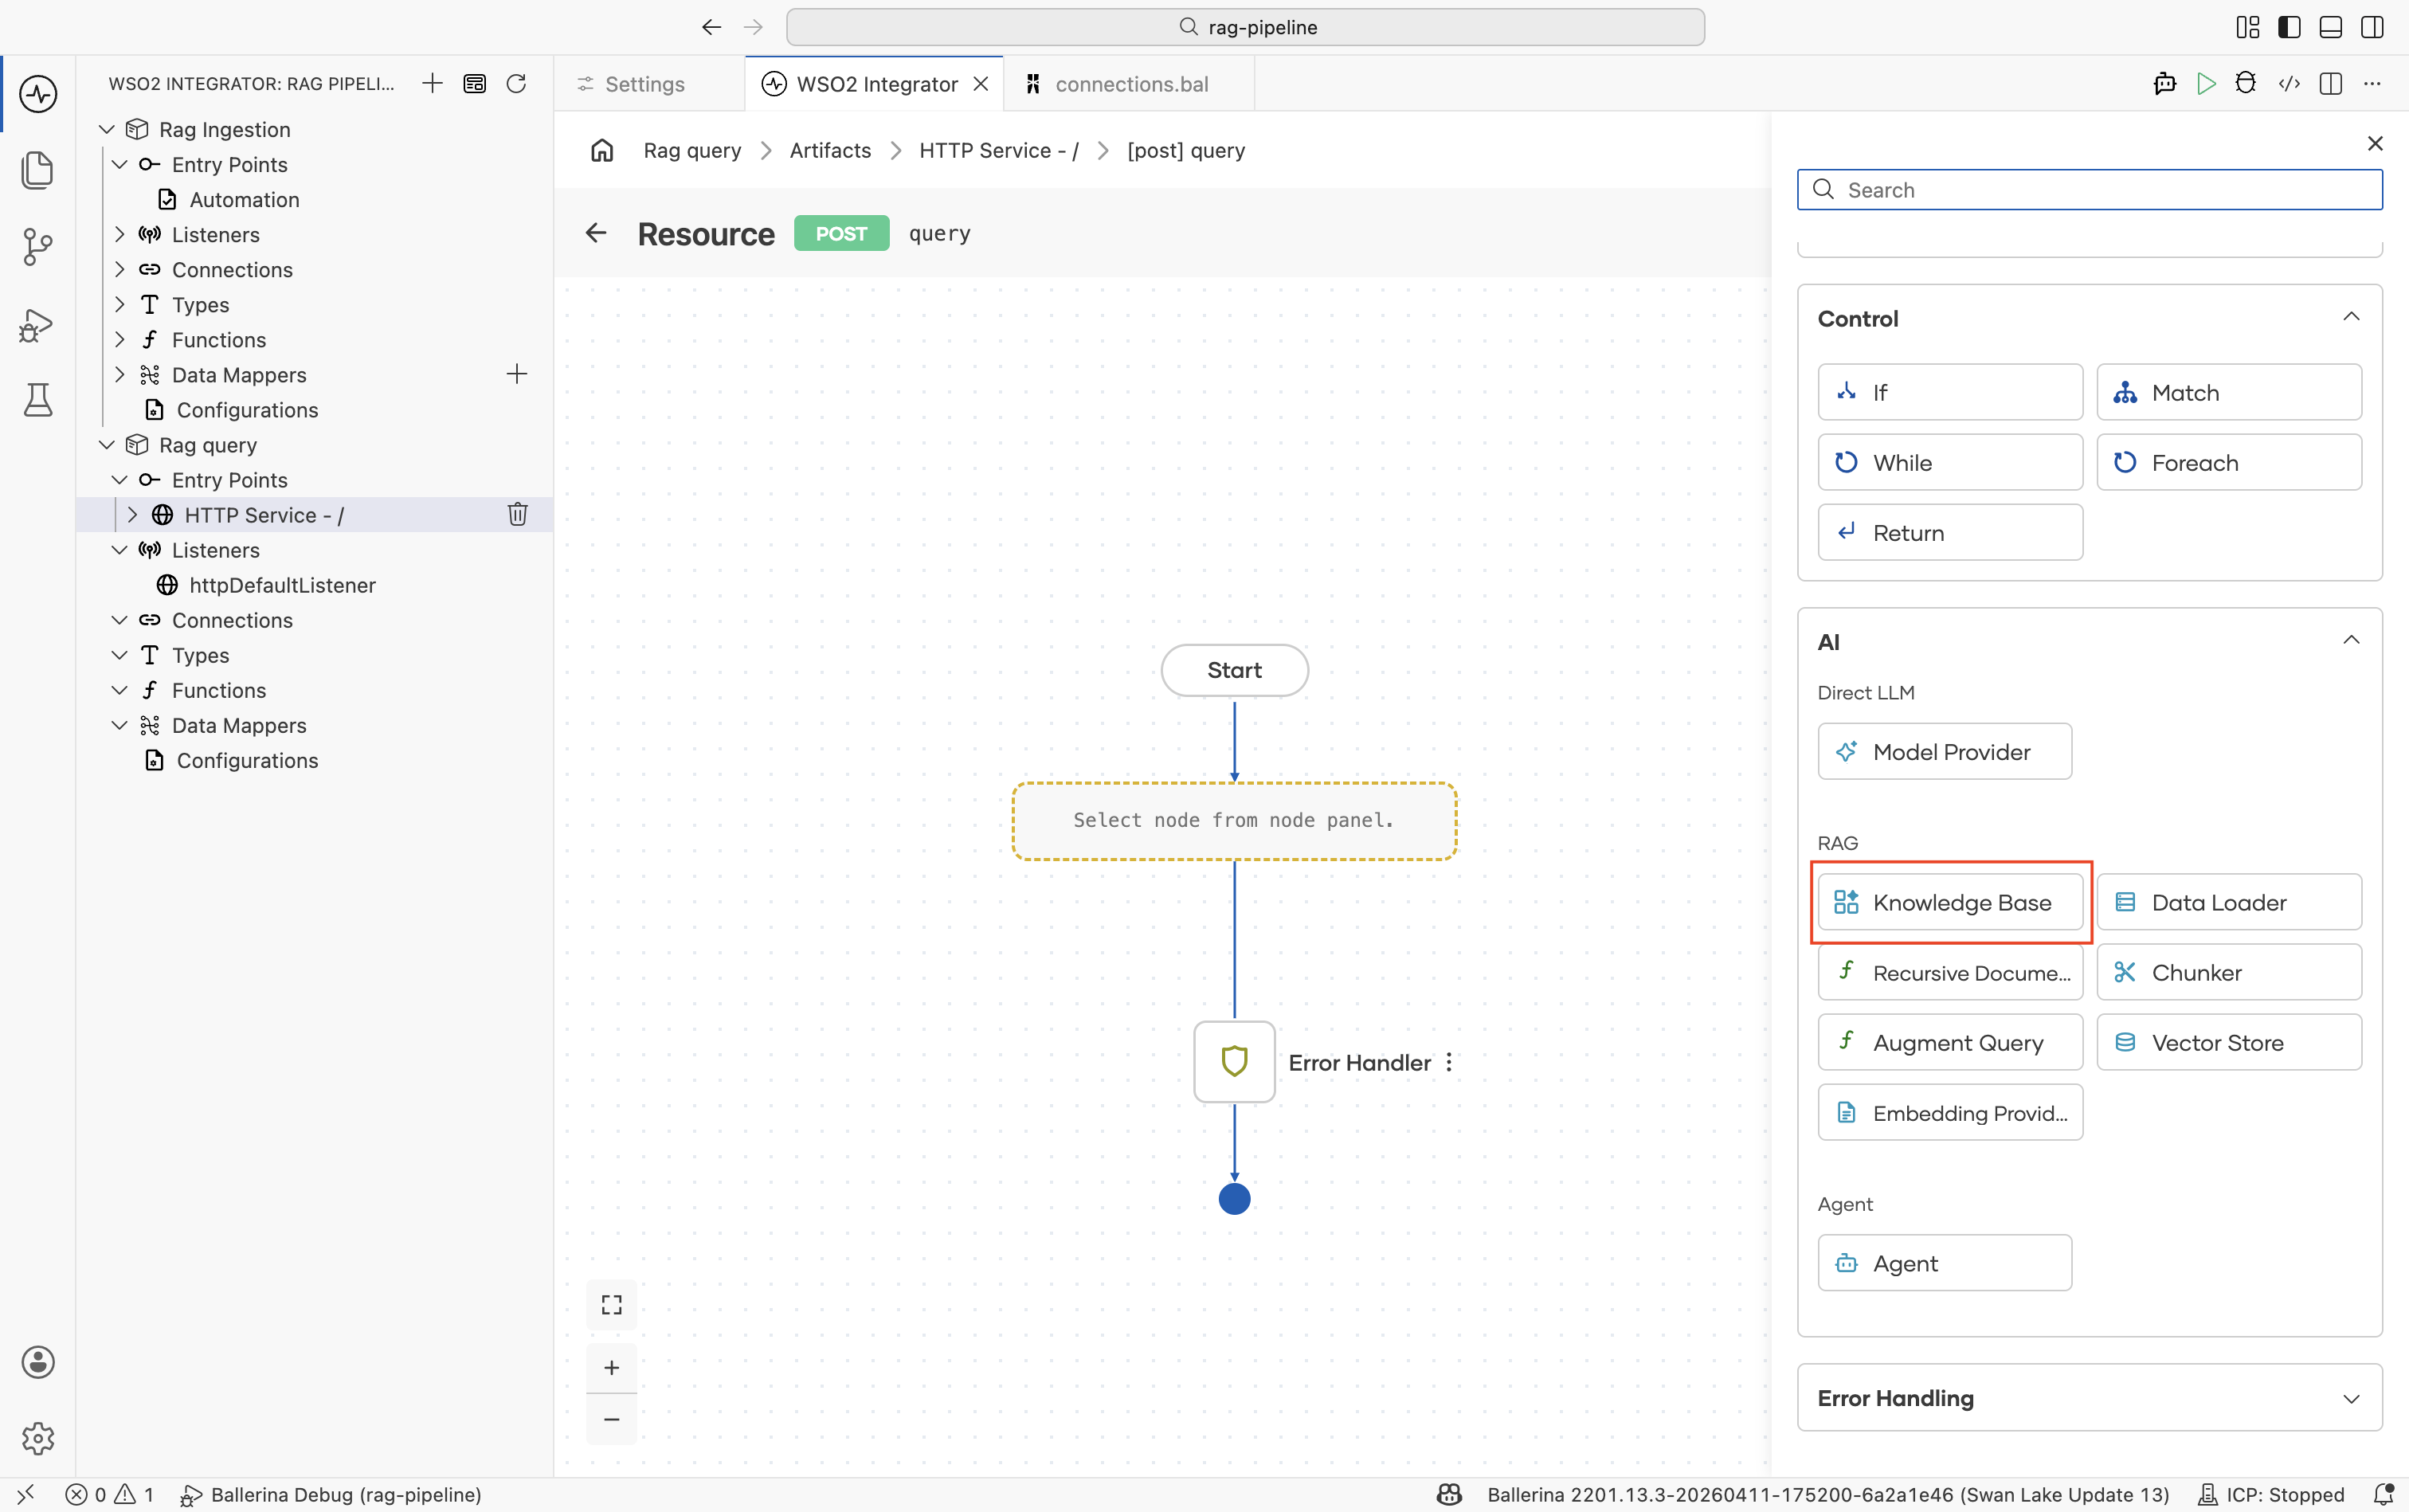Zoom out the diagram
The height and width of the screenshot is (1512, 2409).
[612, 1419]
